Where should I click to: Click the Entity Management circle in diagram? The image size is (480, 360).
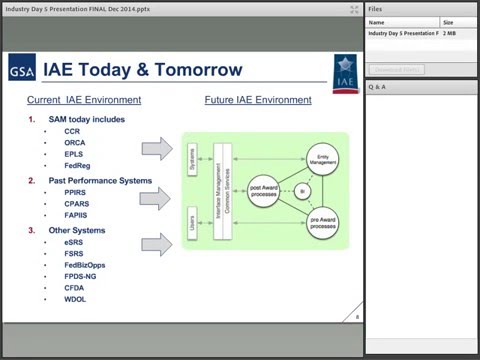pos(322,159)
